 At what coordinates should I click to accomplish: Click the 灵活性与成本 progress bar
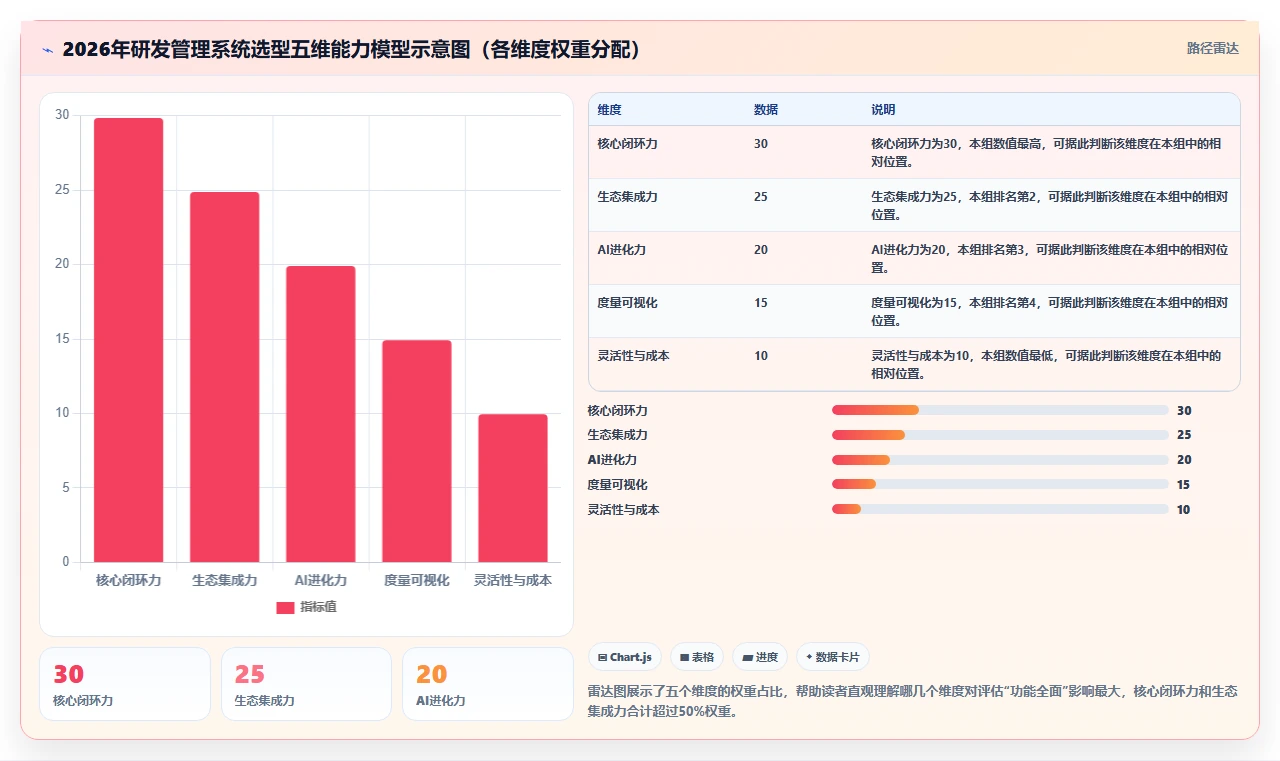point(1000,510)
